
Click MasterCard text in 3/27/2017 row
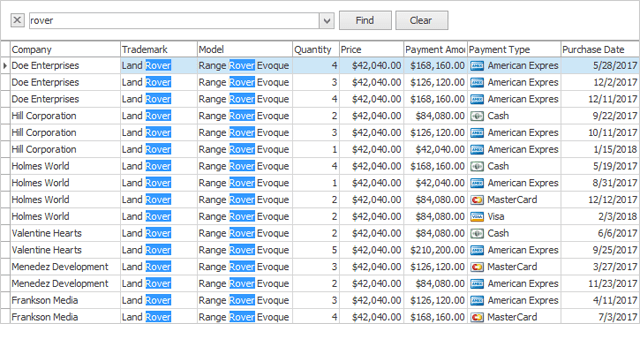(x=512, y=267)
